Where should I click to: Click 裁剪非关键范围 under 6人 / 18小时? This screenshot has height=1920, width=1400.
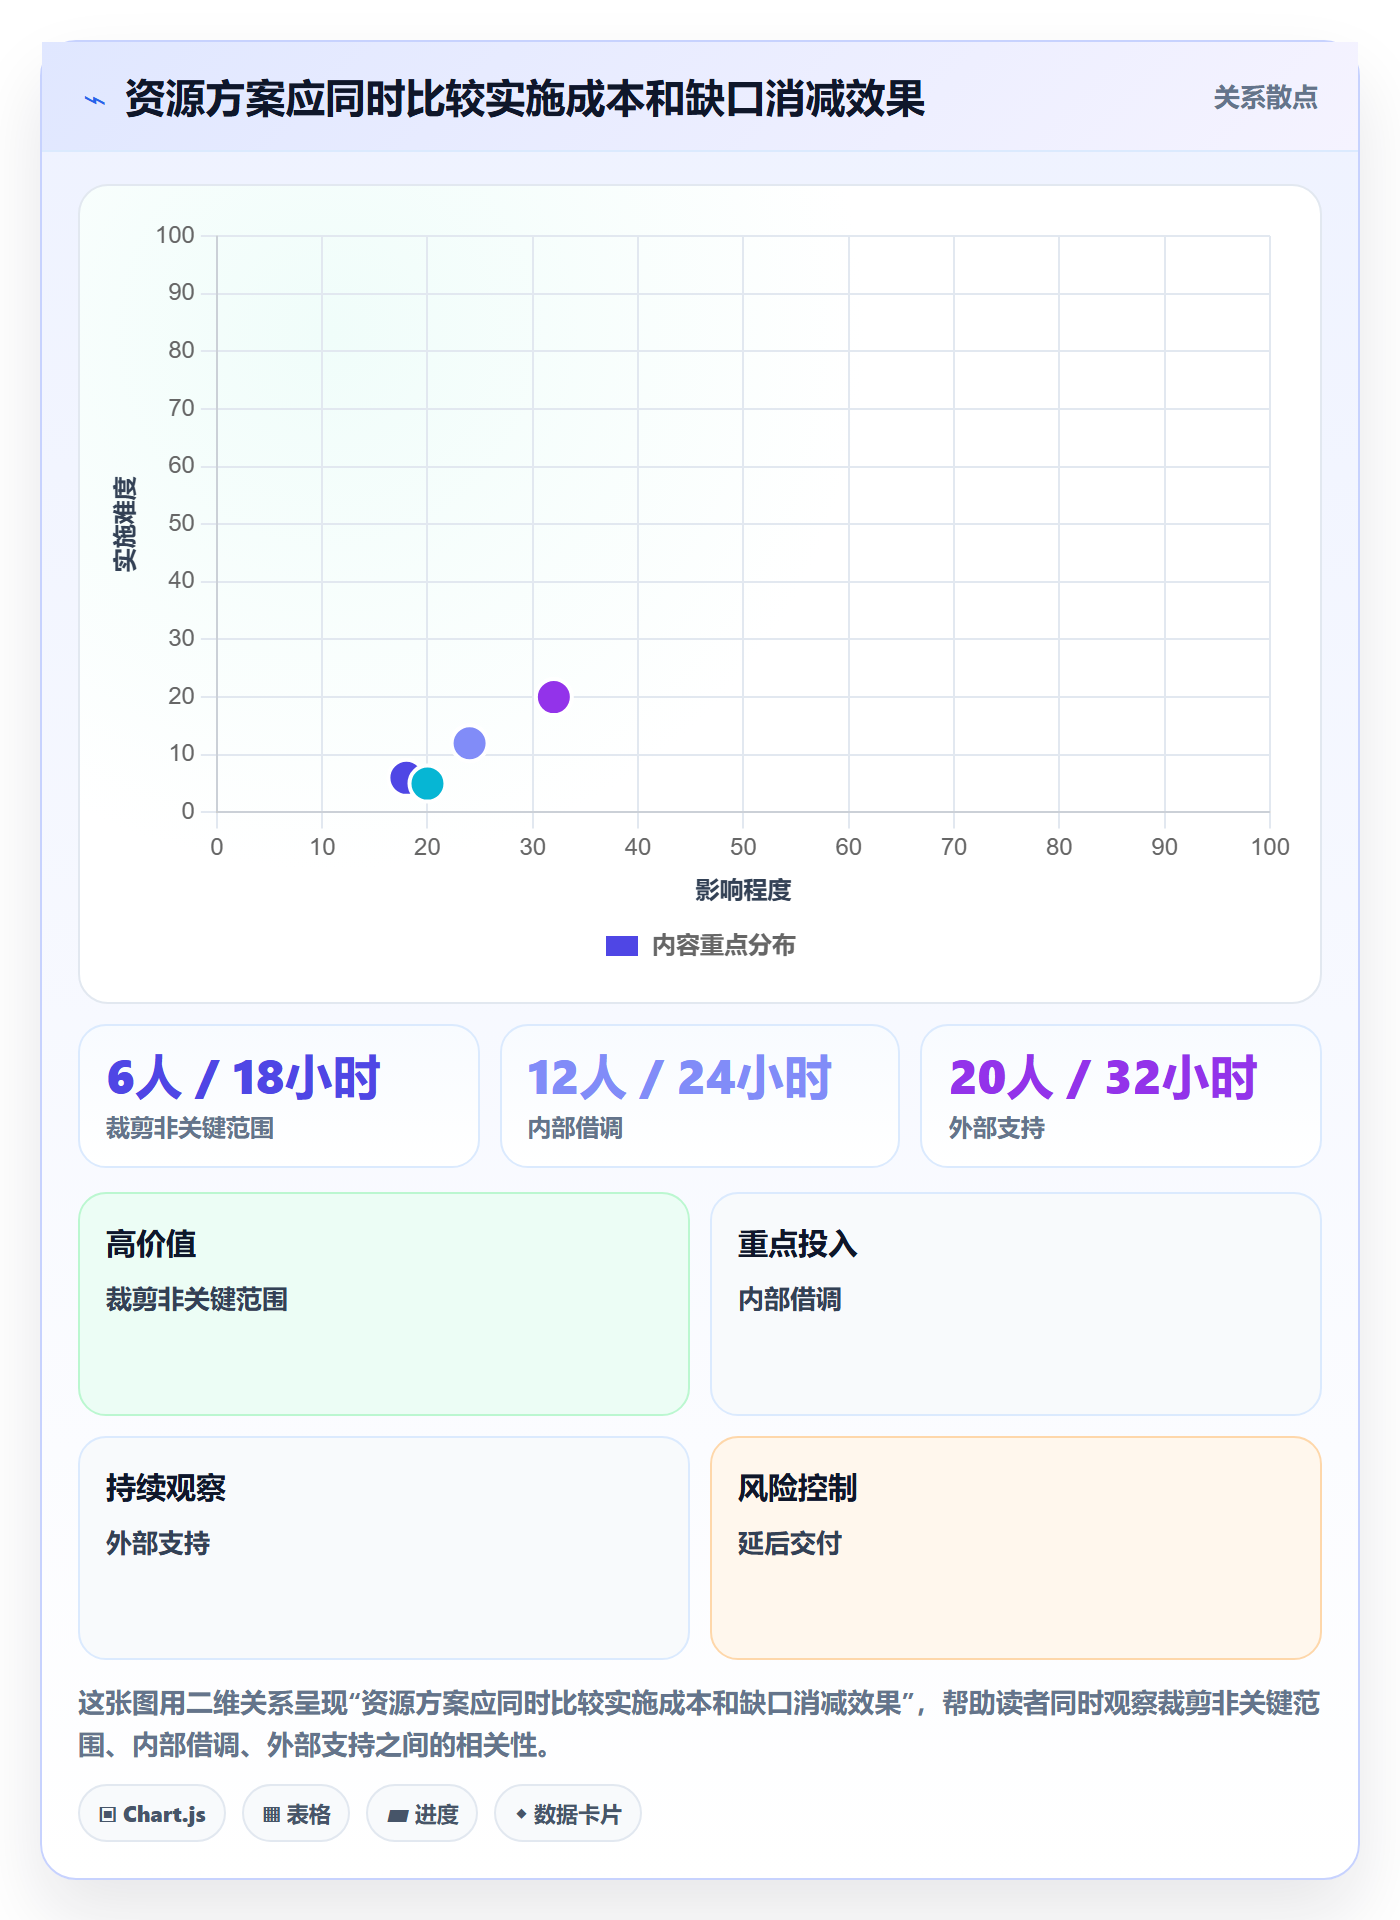[190, 1128]
